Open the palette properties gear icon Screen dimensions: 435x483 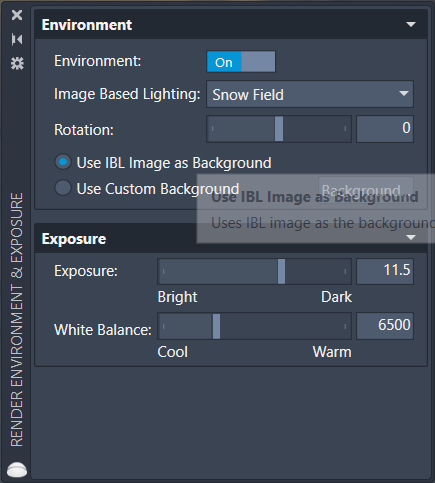click(x=17, y=63)
